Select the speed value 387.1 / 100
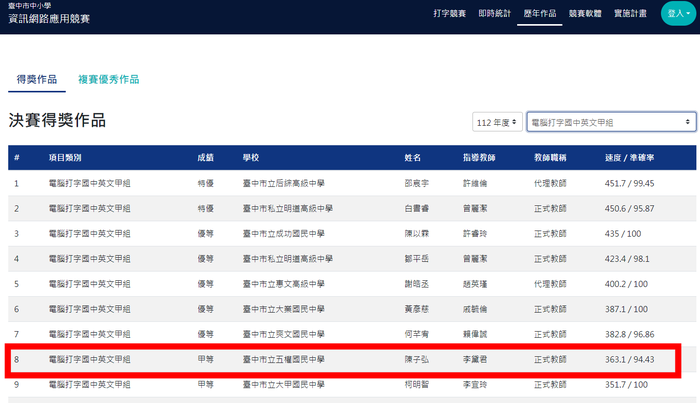This screenshot has width=700, height=403. tap(626, 309)
